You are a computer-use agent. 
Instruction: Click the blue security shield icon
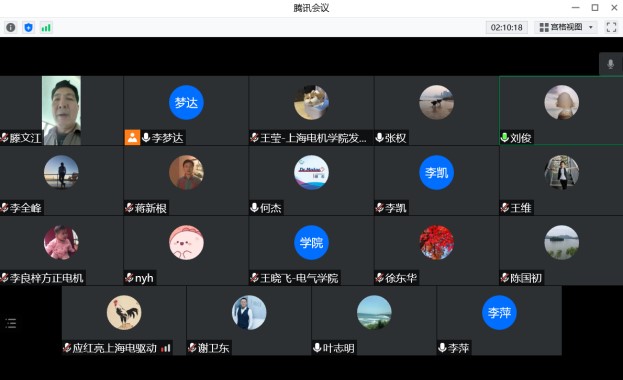(28, 27)
